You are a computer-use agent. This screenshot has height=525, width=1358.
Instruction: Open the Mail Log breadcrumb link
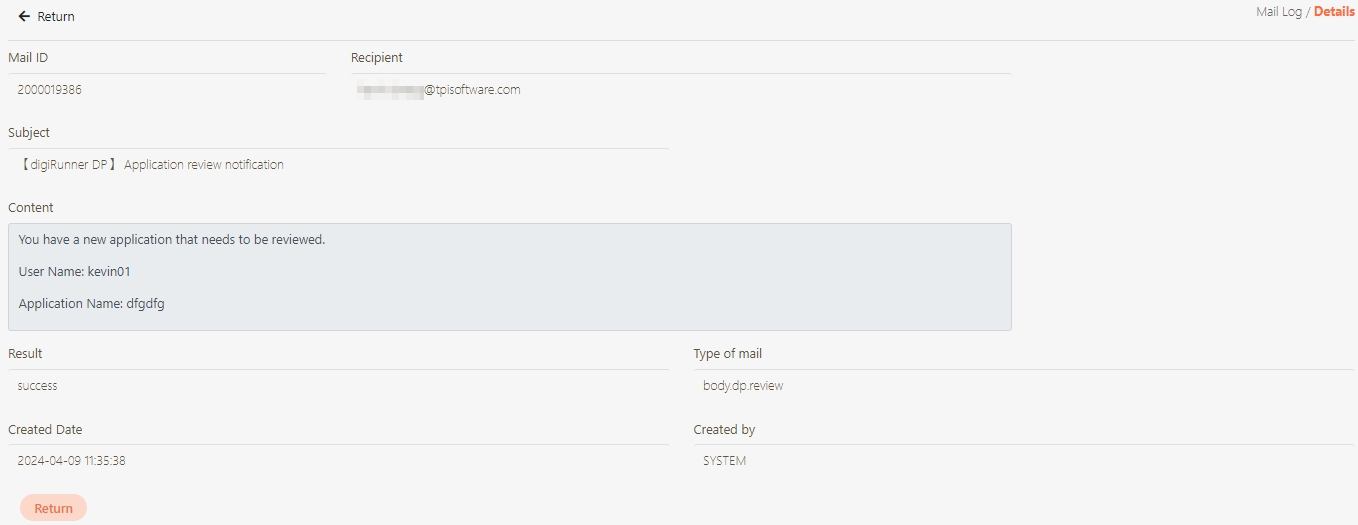point(1278,12)
